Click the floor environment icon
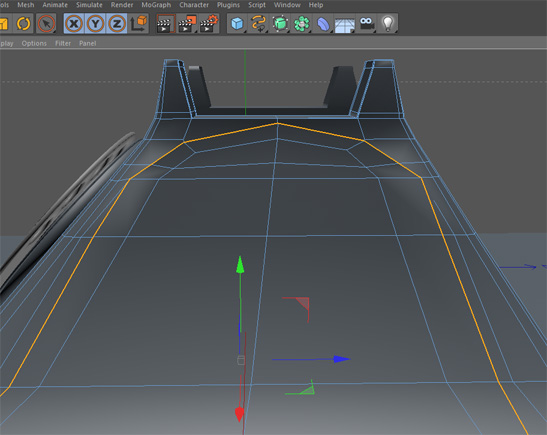Screen dimensions: 547x435 345,24
